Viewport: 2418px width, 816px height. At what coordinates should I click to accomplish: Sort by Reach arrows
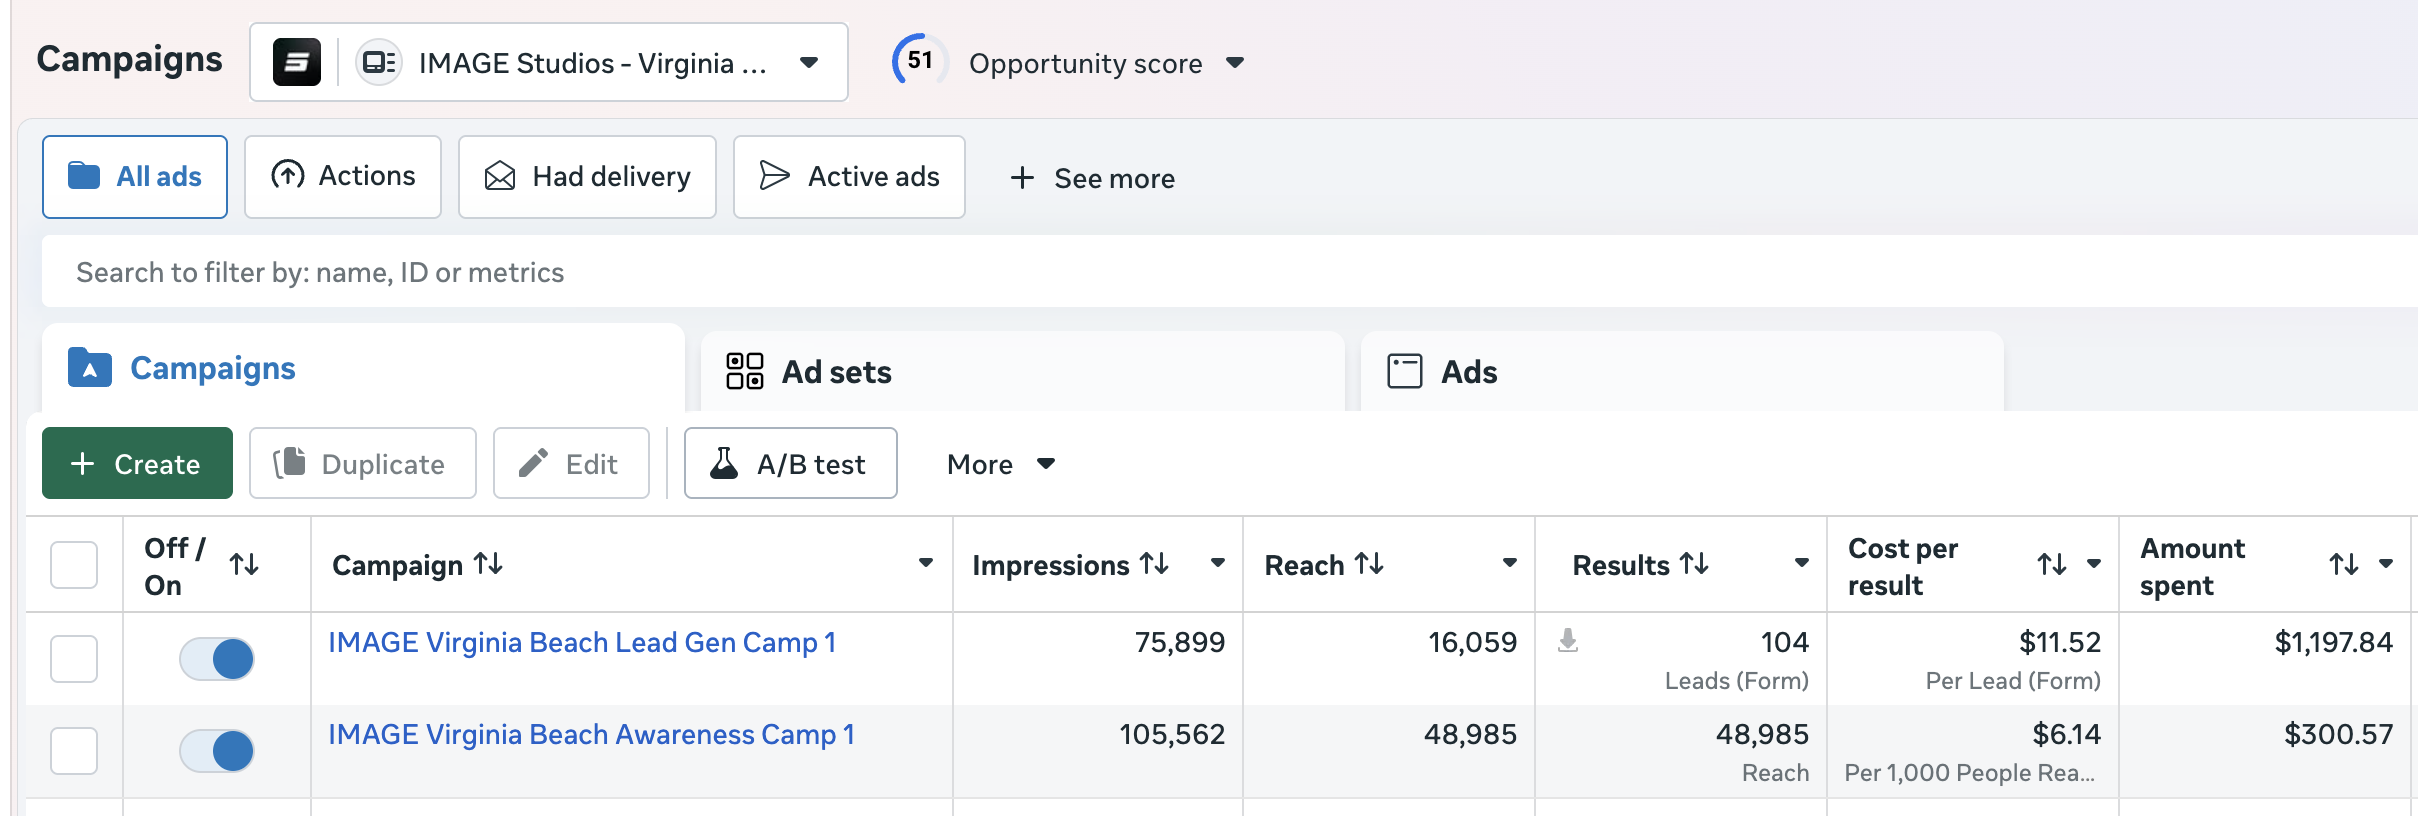point(1369,564)
